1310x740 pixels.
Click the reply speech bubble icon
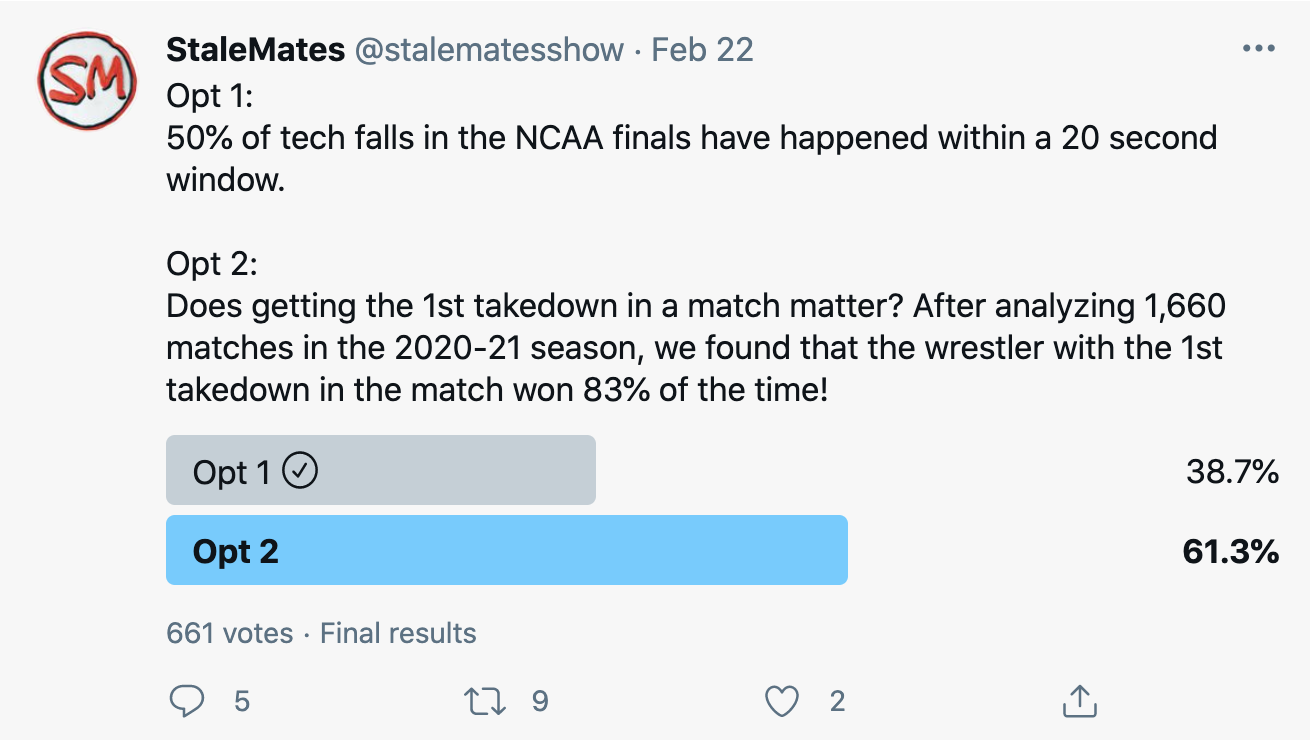(x=187, y=701)
